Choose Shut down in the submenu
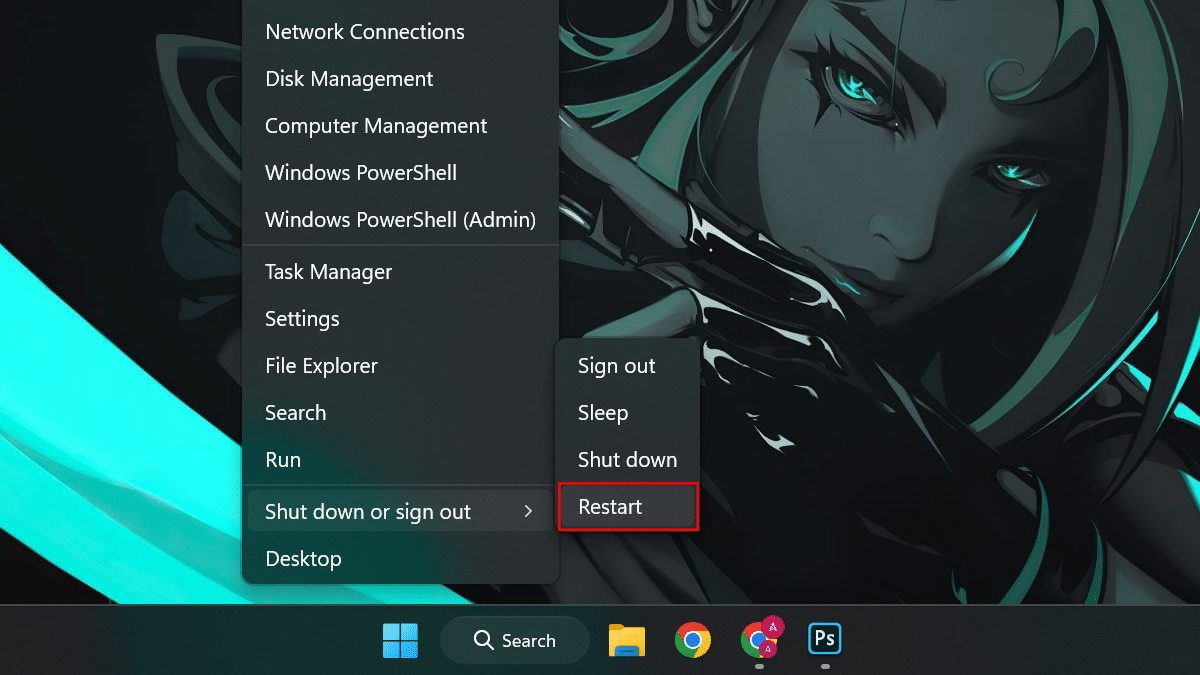Screen dimensions: 1200x675 [x=627, y=460]
